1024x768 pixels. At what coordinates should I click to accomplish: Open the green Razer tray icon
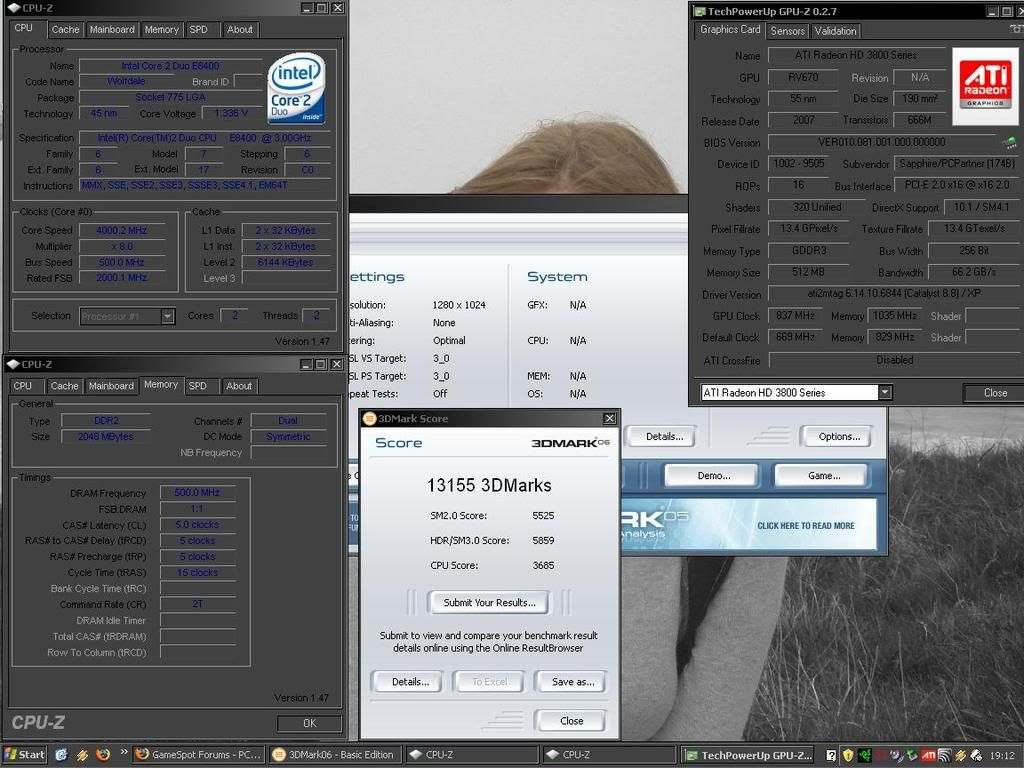pos(865,756)
